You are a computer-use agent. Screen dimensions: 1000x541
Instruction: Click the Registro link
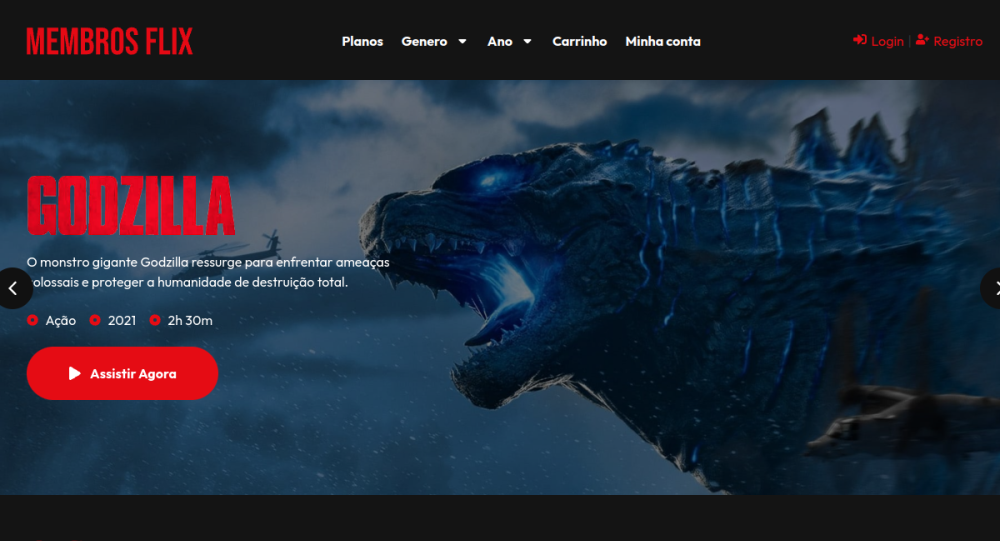(958, 41)
